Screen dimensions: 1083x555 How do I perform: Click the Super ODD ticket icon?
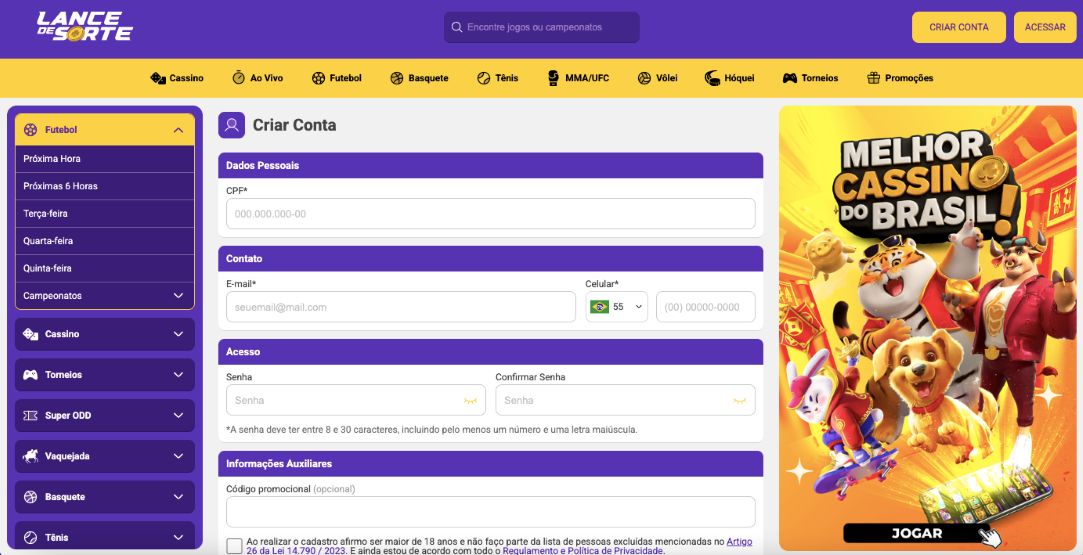(30, 416)
